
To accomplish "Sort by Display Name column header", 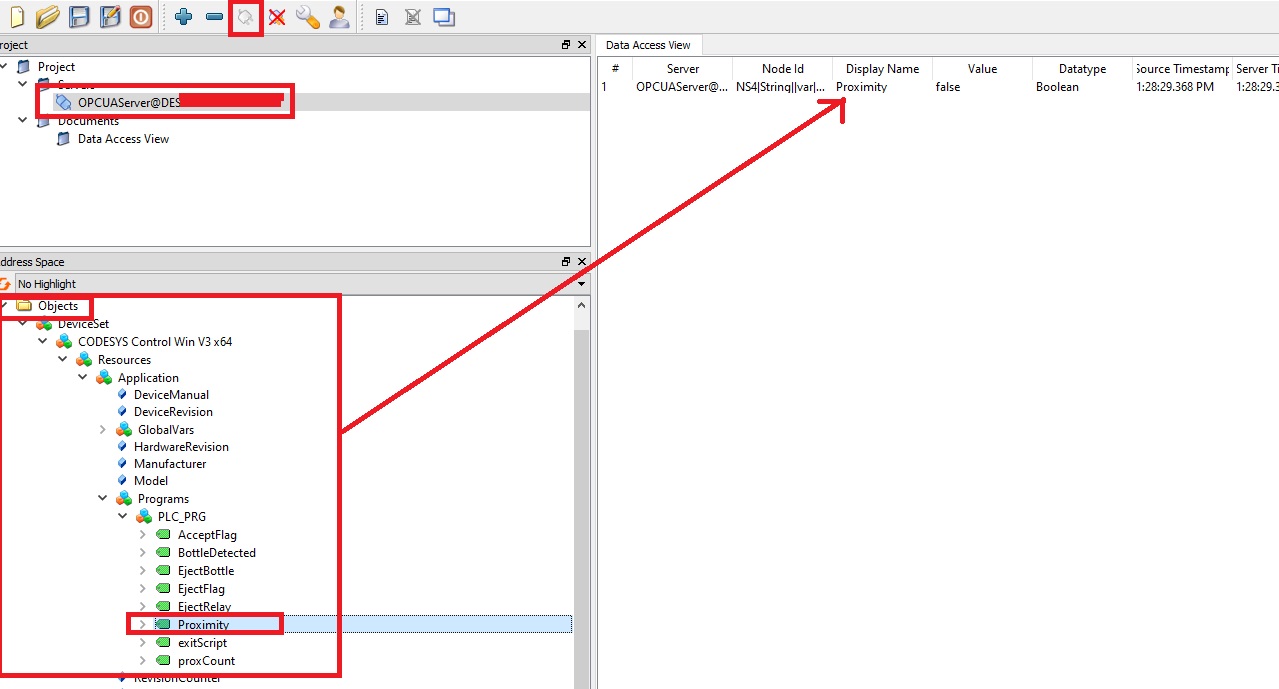I will tap(882, 69).
